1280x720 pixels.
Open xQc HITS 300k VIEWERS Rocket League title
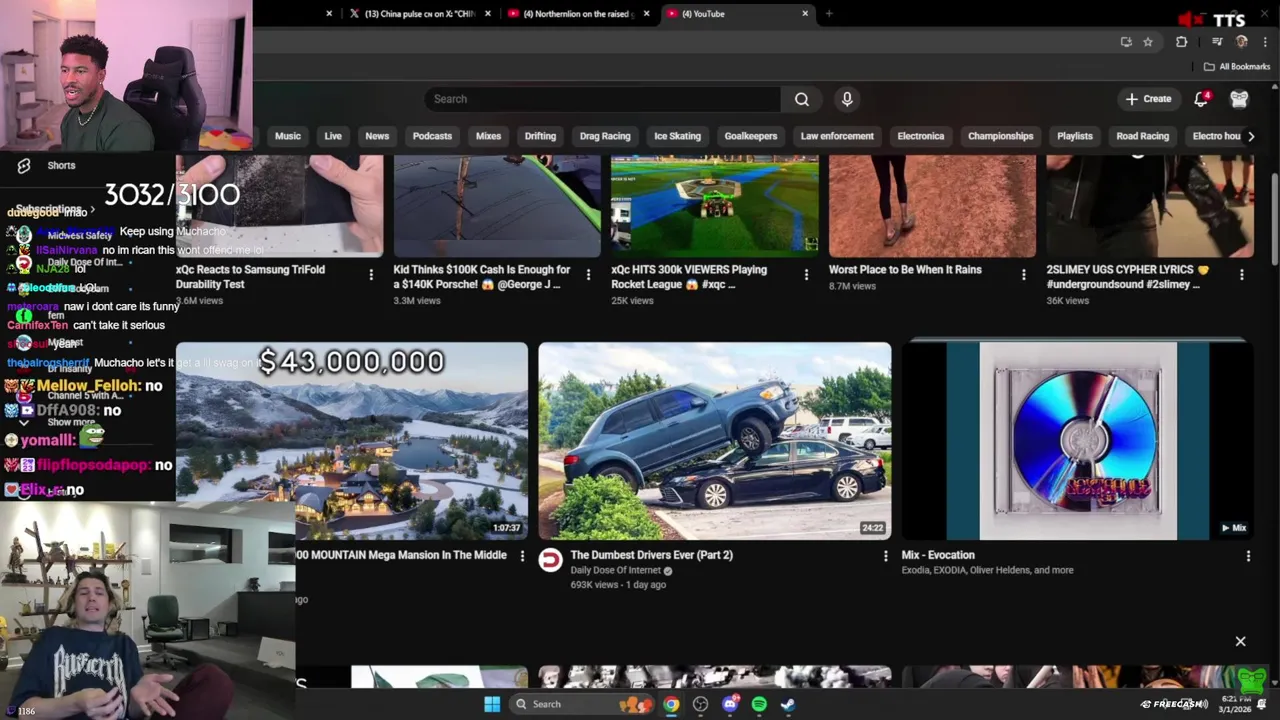pyautogui.click(x=689, y=277)
